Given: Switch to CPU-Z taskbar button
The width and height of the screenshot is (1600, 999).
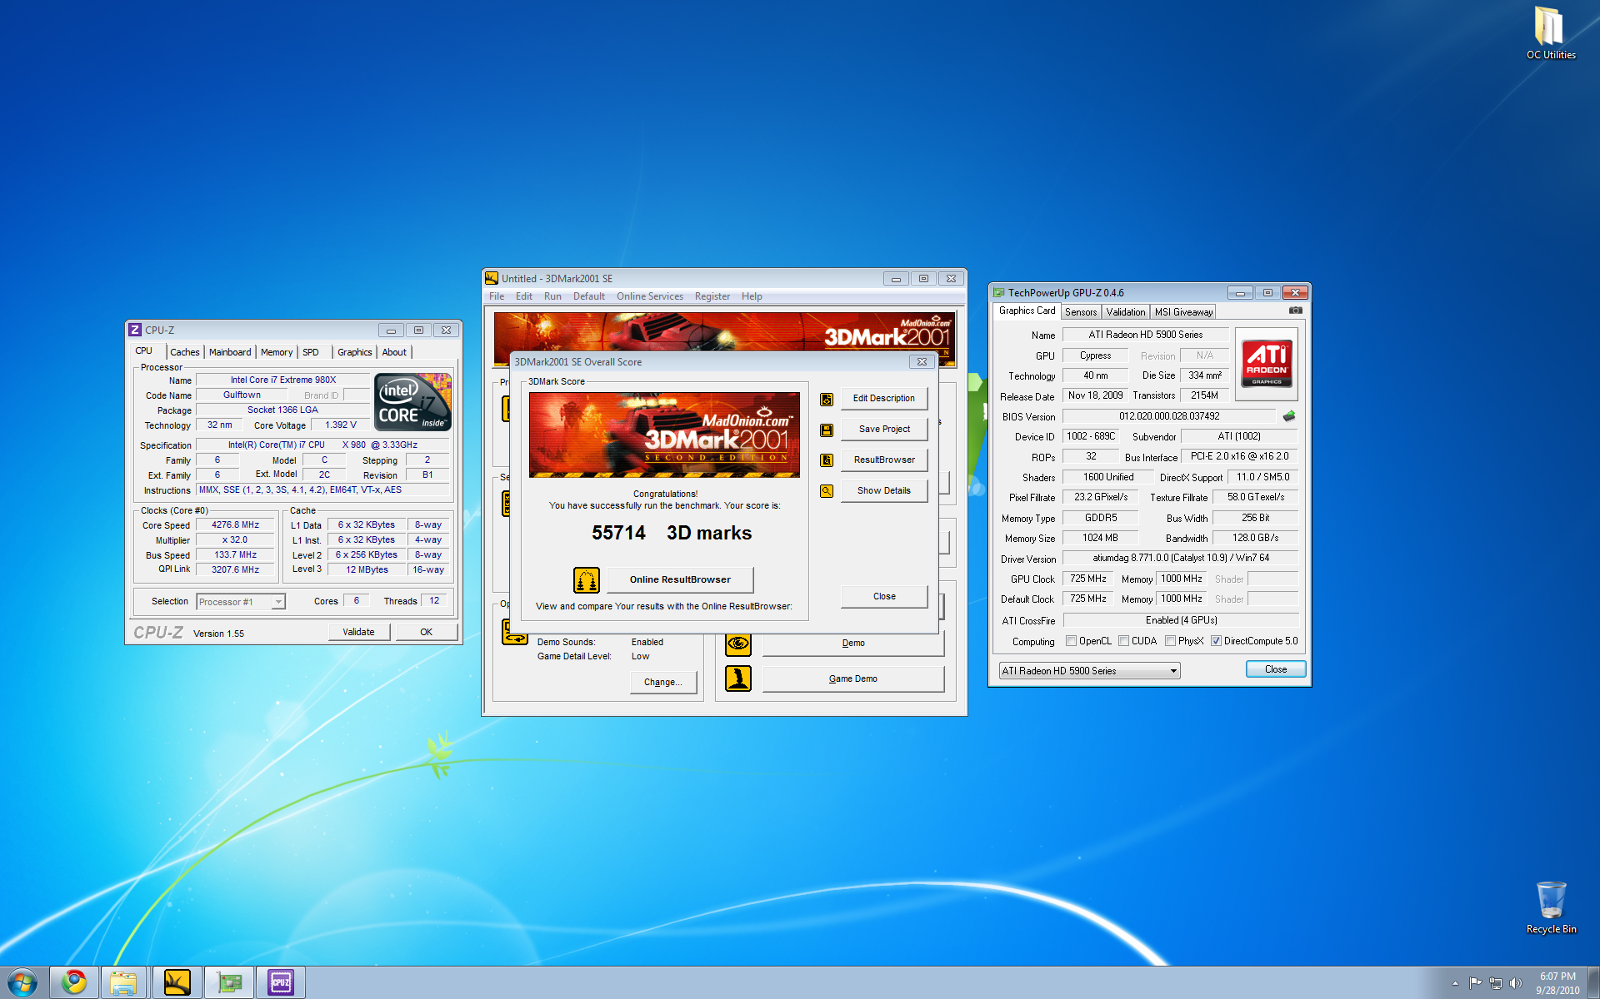Looking at the screenshot, I should 281,982.
